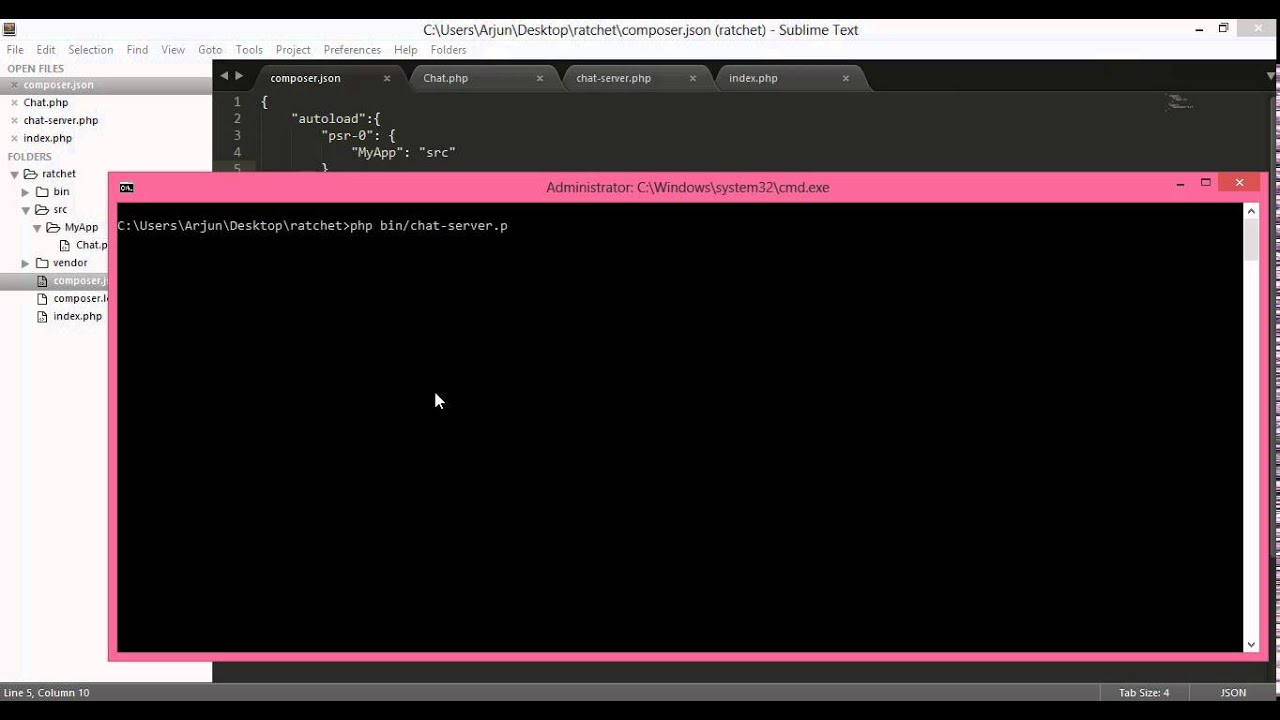Close the index.php tab
Image resolution: width=1280 pixels, height=720 pixels.
(846, 78)
